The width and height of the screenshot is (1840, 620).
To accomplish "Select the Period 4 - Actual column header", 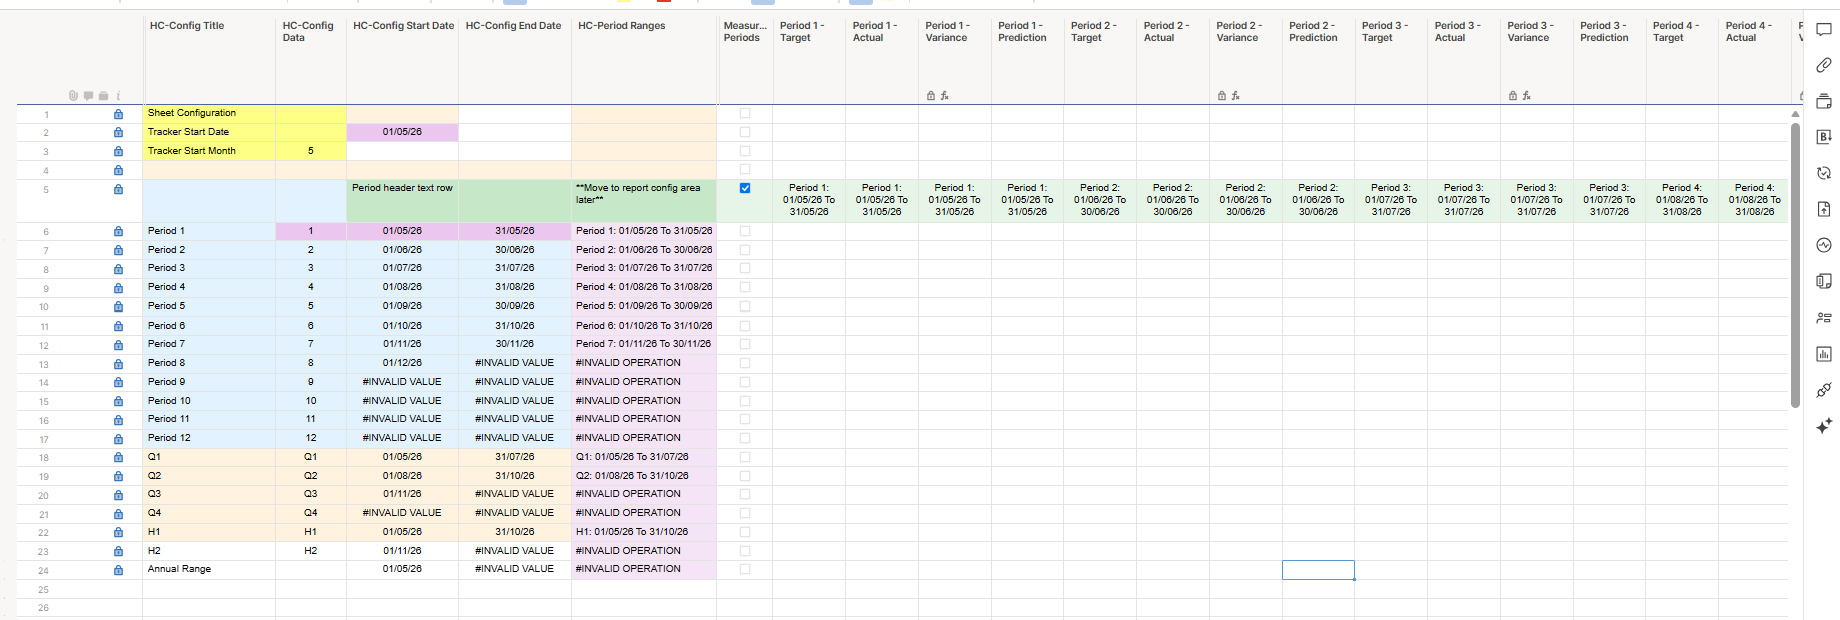I will (x=1754, y=58).
